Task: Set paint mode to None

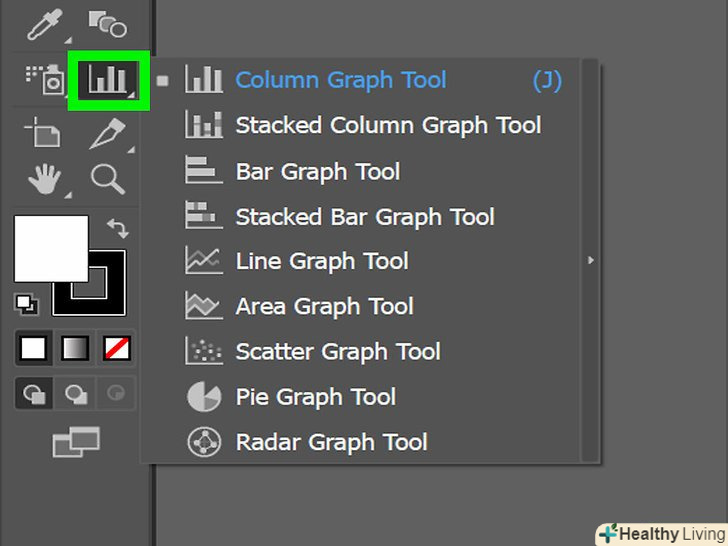Action: click(117, 348)
